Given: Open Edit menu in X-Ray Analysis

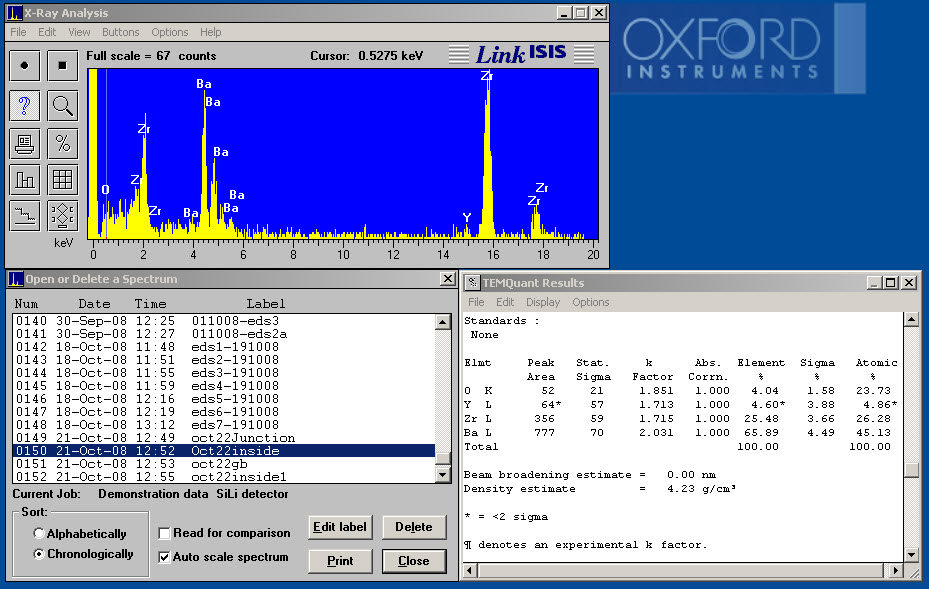Looking at the screenshot, I should [47, 32].
